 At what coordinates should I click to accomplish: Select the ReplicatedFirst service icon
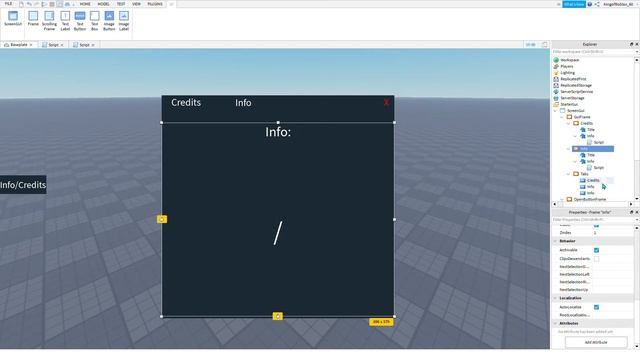556,79
